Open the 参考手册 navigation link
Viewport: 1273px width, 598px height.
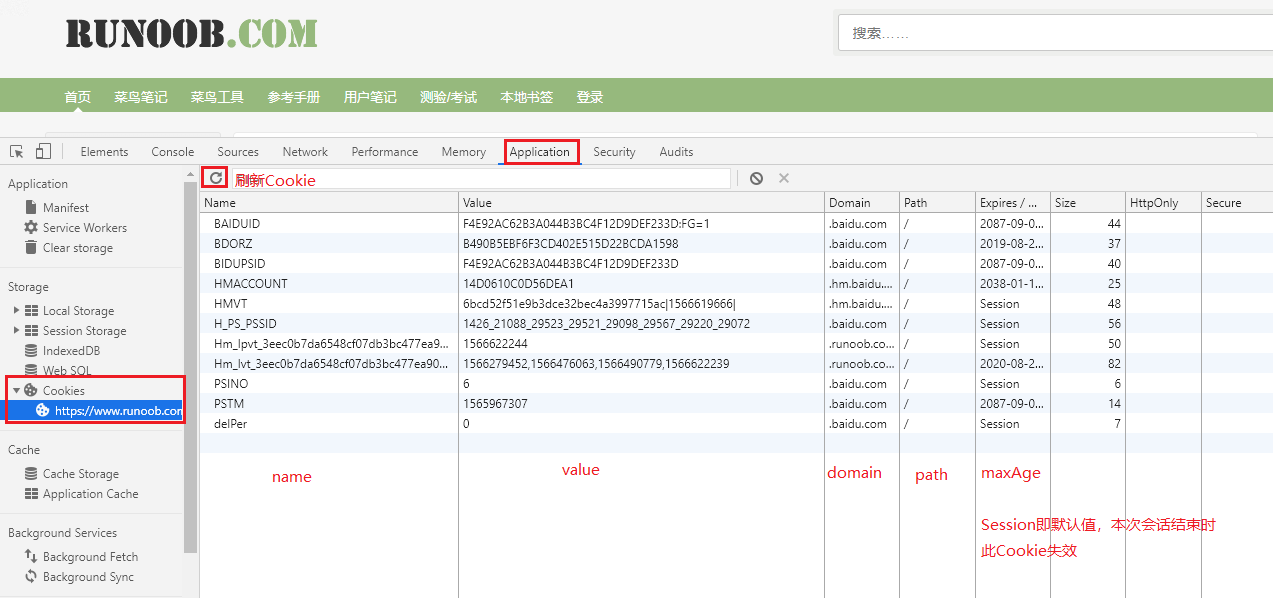click(x=294, y=97)
